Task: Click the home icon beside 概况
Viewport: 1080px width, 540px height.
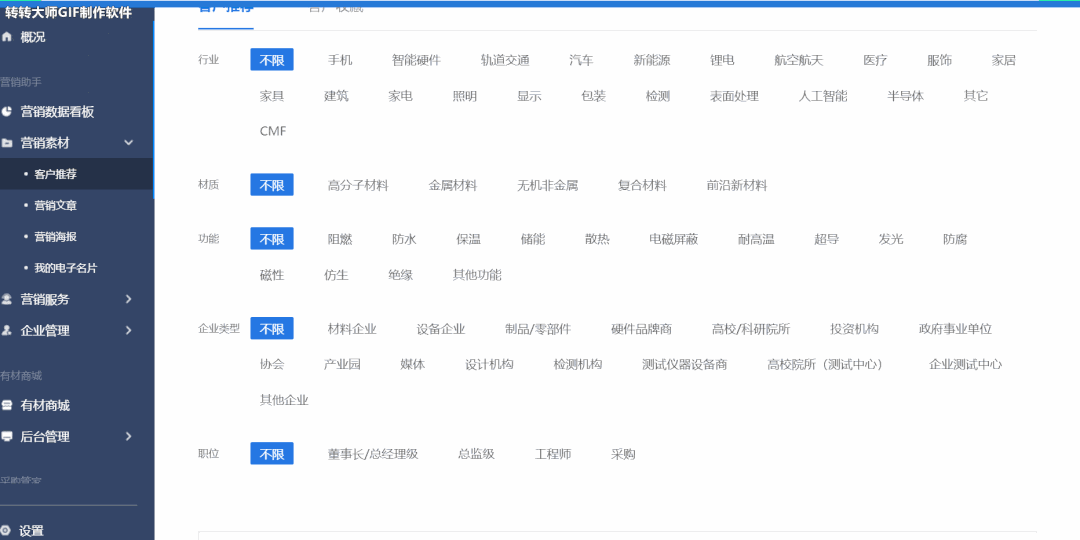Action: coord(6,37)
